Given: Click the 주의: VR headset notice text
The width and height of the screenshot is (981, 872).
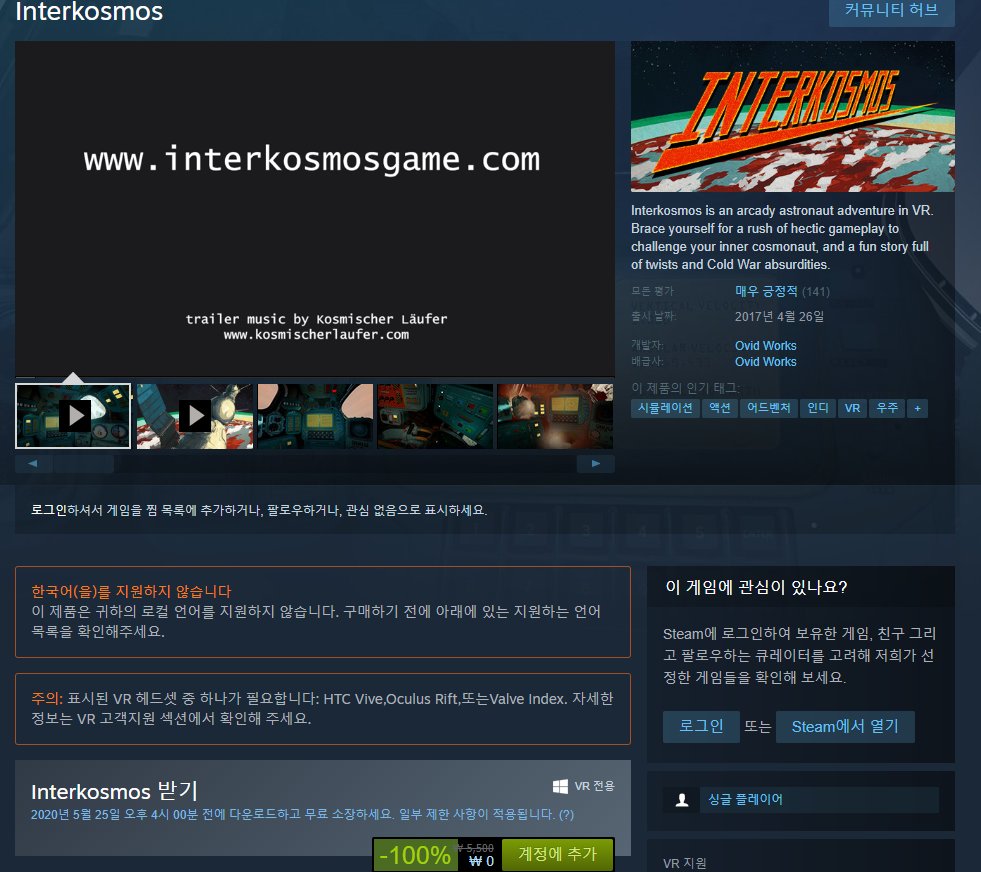Looking at the screenshot, I should (322, 708).
